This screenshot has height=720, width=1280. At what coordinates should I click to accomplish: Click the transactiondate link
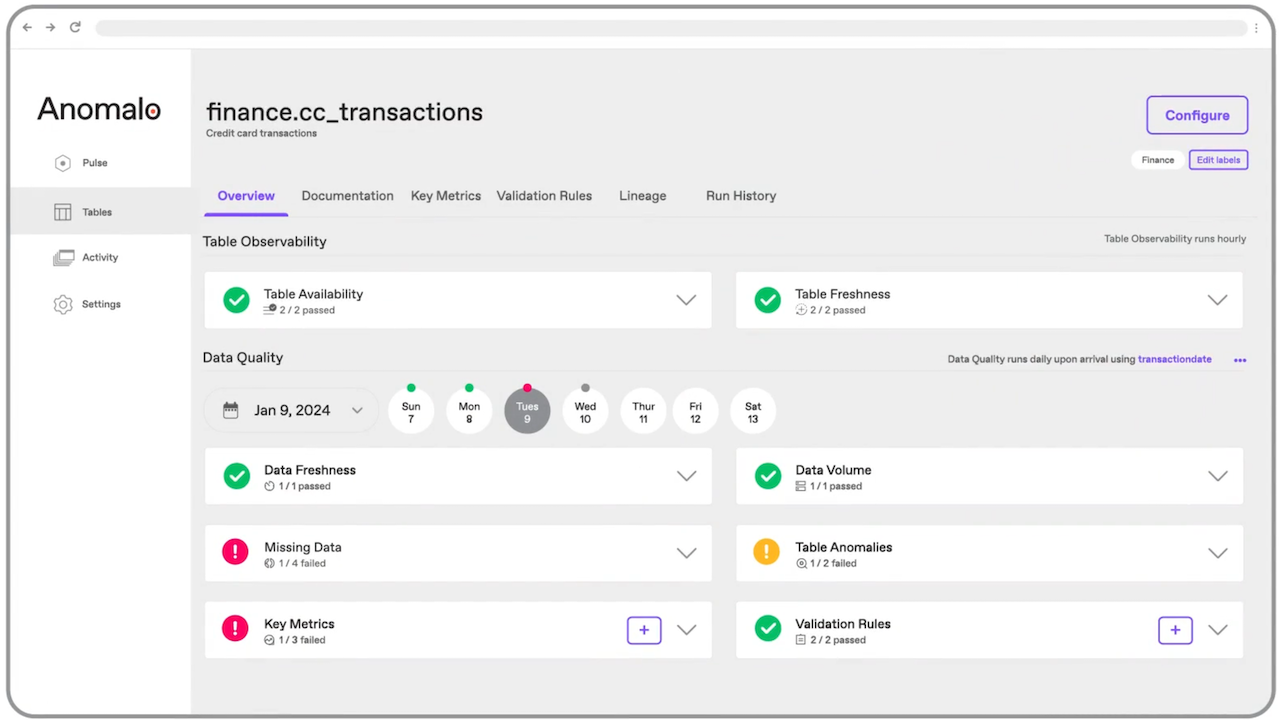(1174, 359)
